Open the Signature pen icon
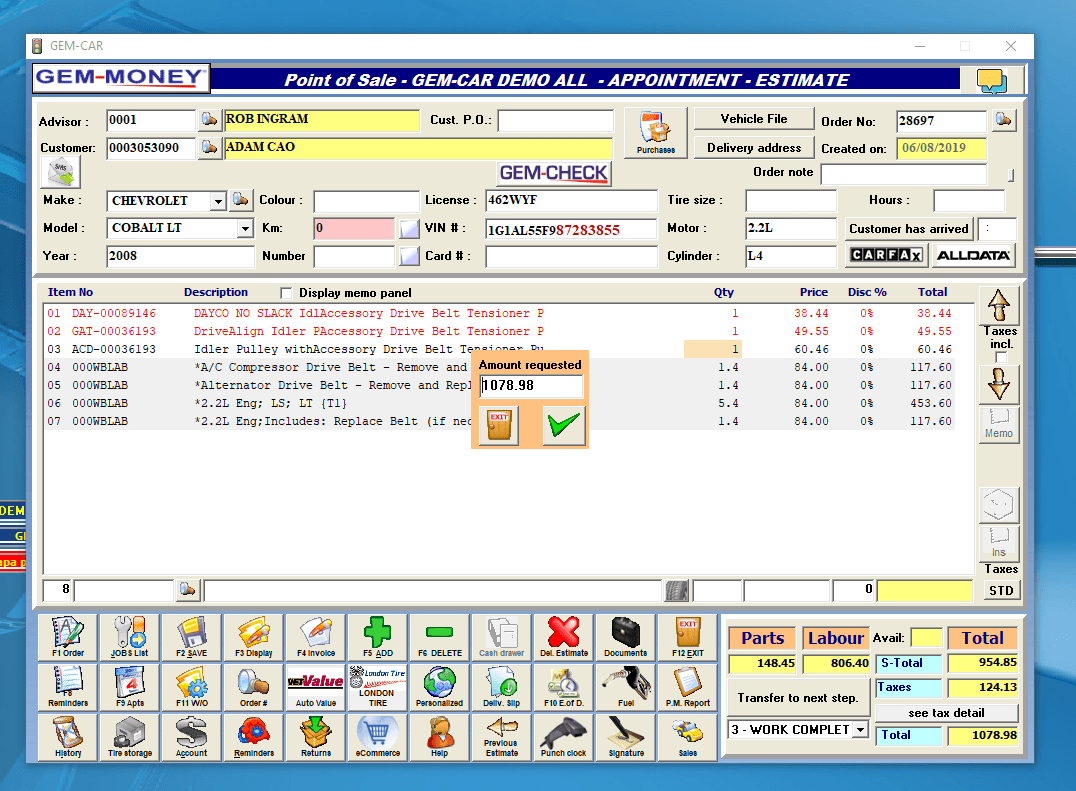 [625, 737]
